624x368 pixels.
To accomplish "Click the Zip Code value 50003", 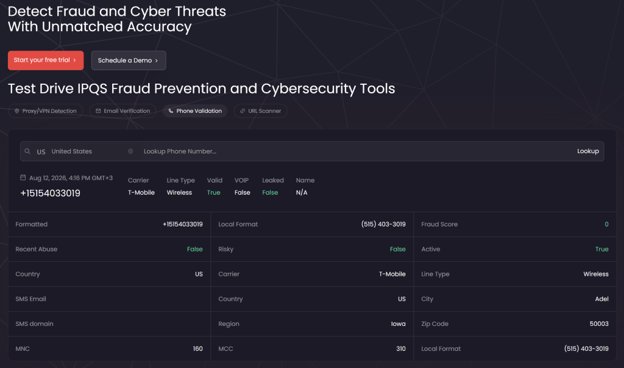I will [599, 324].
